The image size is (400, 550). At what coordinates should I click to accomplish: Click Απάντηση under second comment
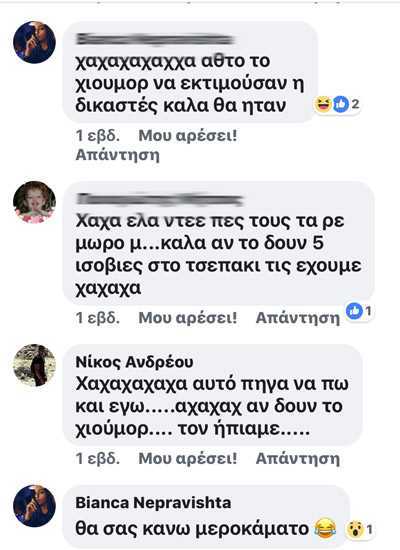click(x=298, y=318)
